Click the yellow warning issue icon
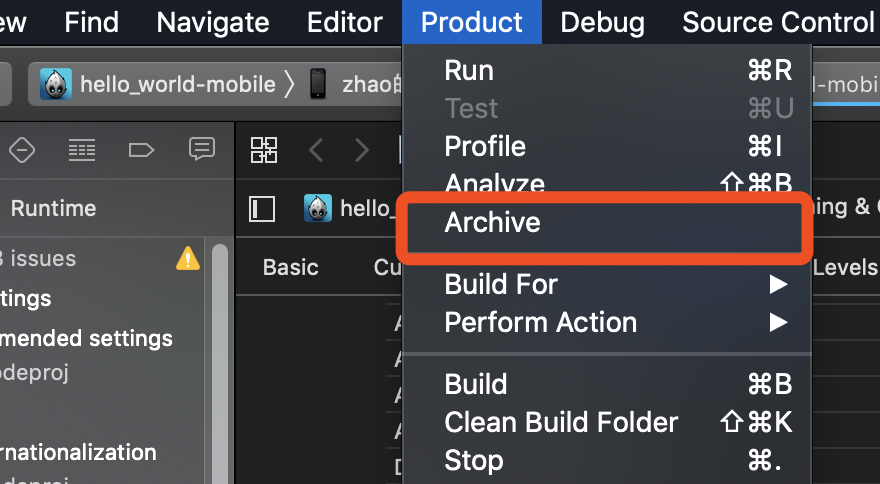The height and width of the screenshot is (484, 880). (187, 259)
